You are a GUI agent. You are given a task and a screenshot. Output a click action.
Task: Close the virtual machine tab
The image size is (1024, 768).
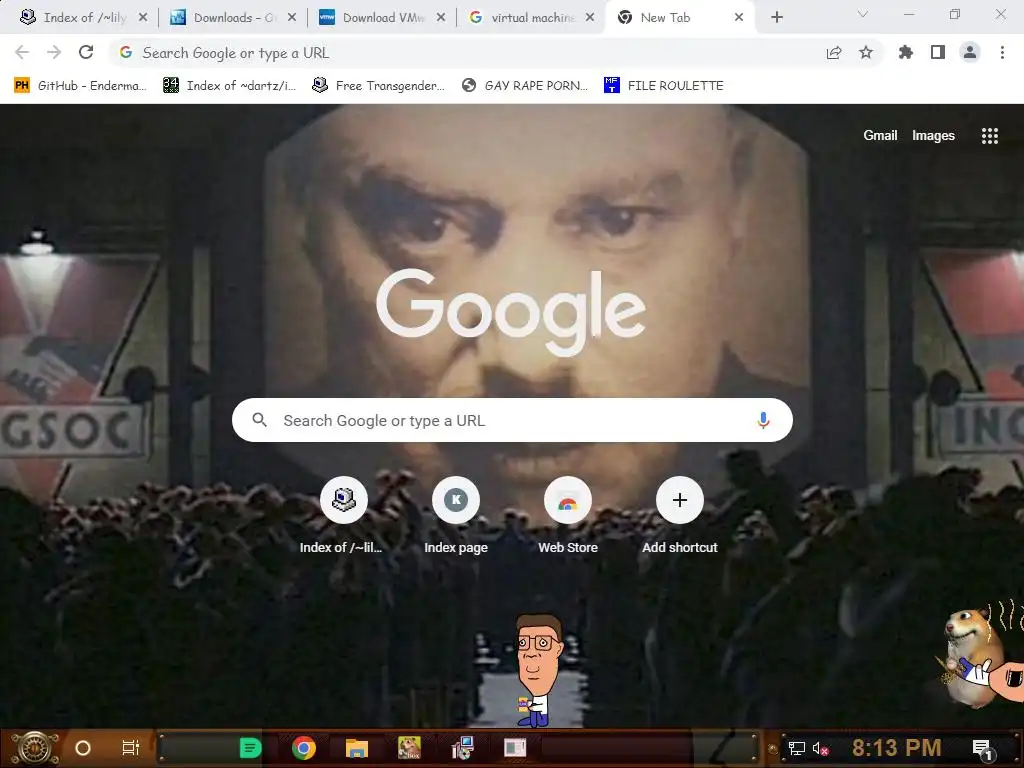click(590, 18)
